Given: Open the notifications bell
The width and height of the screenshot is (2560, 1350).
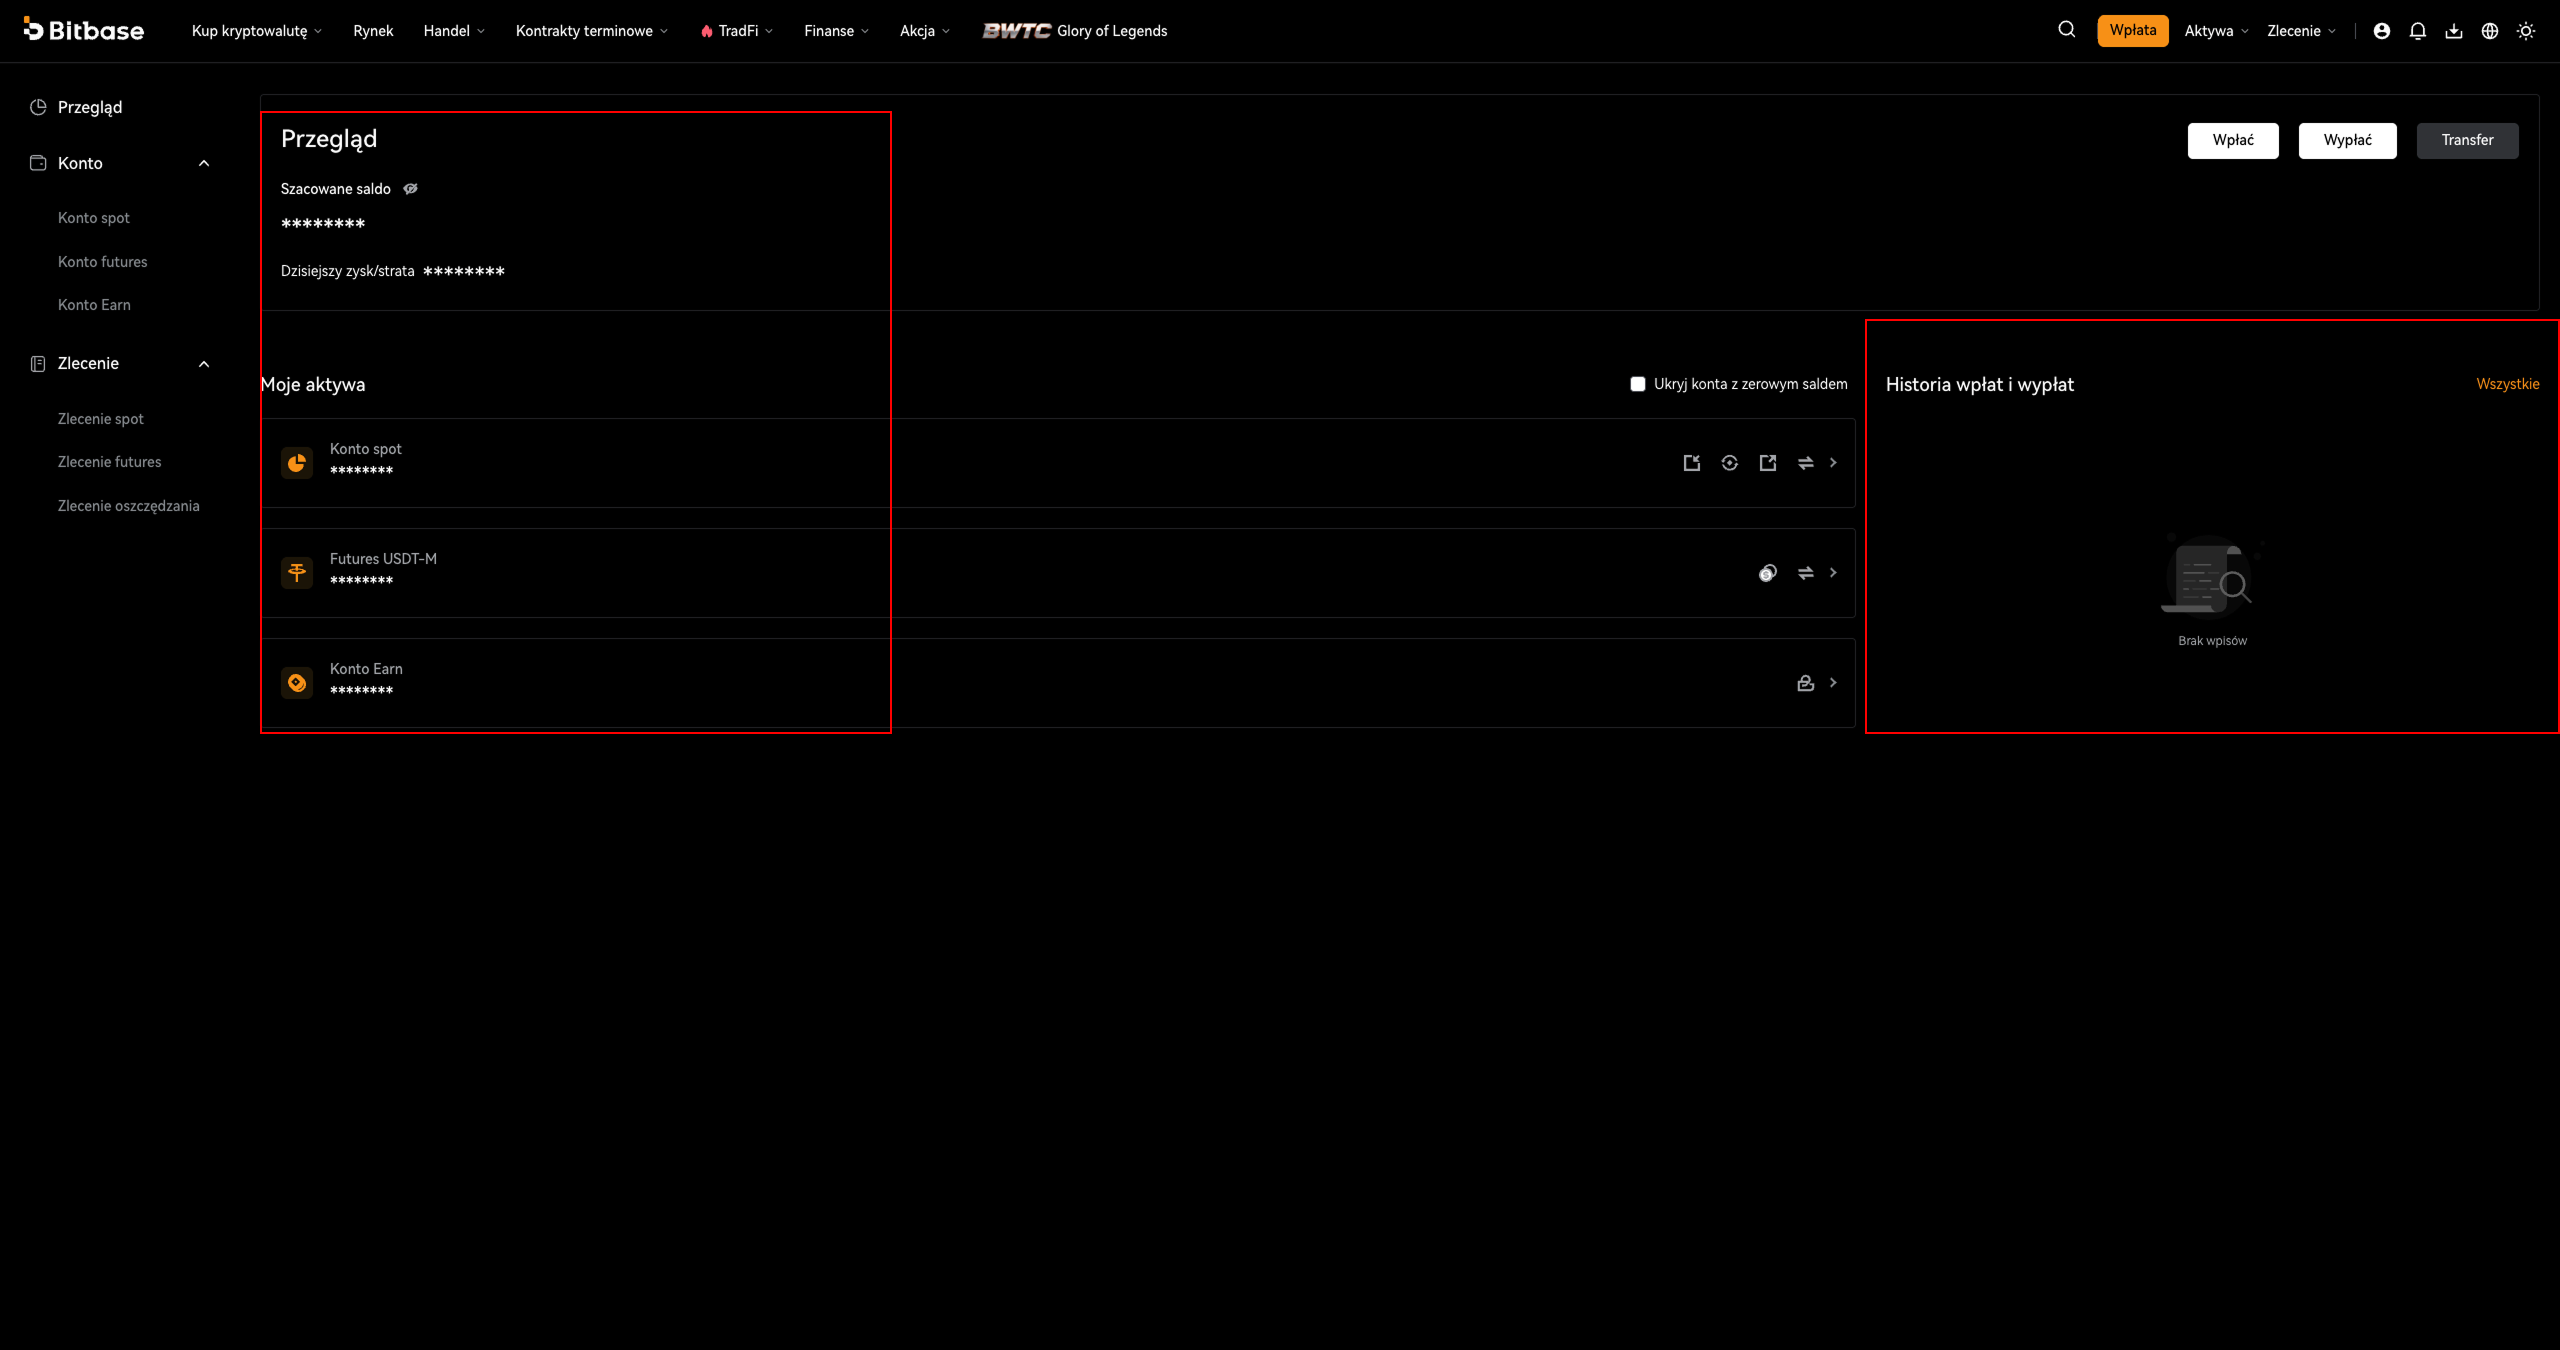Looking at the screenshot, I should 2418,31.
